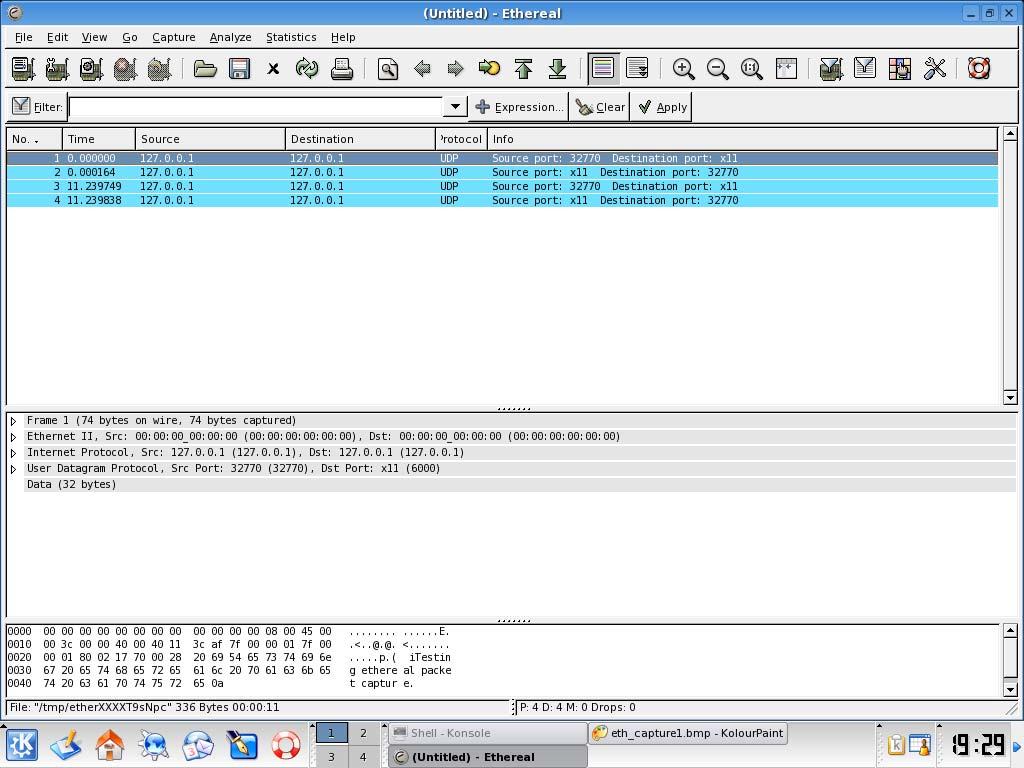Zoom out of packet text
This screenshot has width=1024, height=768.
717,69
